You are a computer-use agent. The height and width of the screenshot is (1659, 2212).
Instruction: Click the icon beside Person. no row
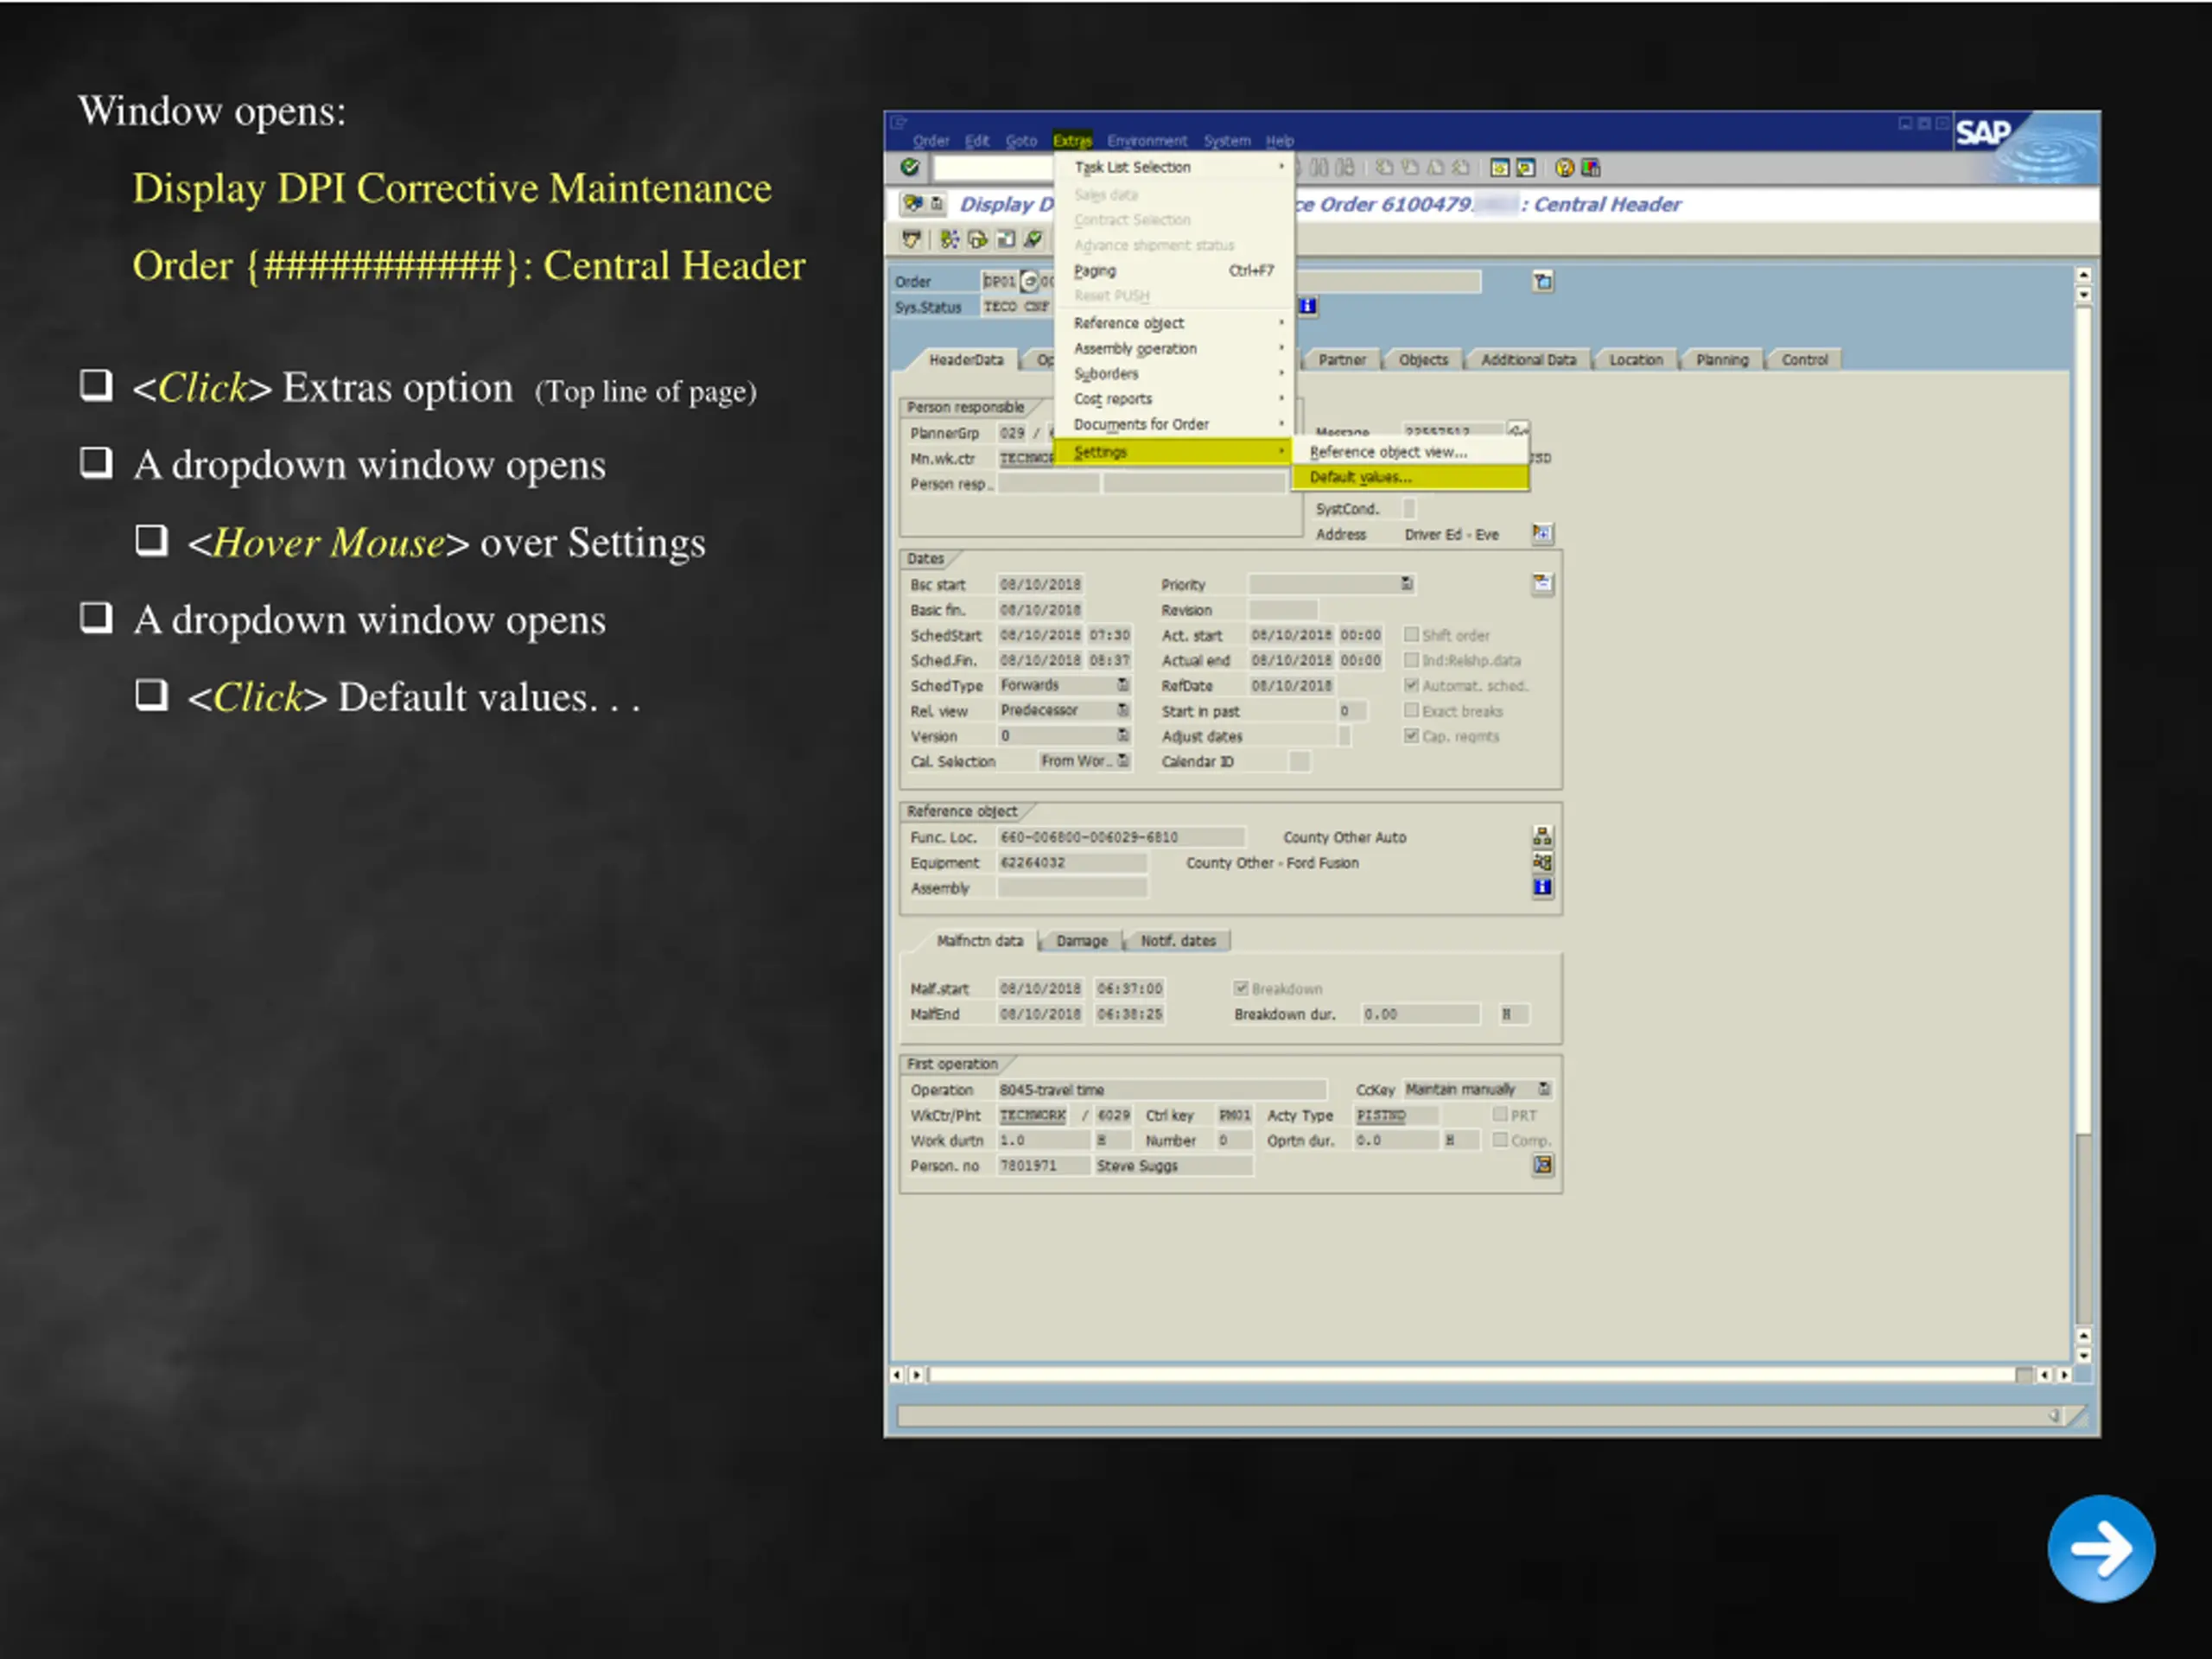(x=1542, y=1165)
